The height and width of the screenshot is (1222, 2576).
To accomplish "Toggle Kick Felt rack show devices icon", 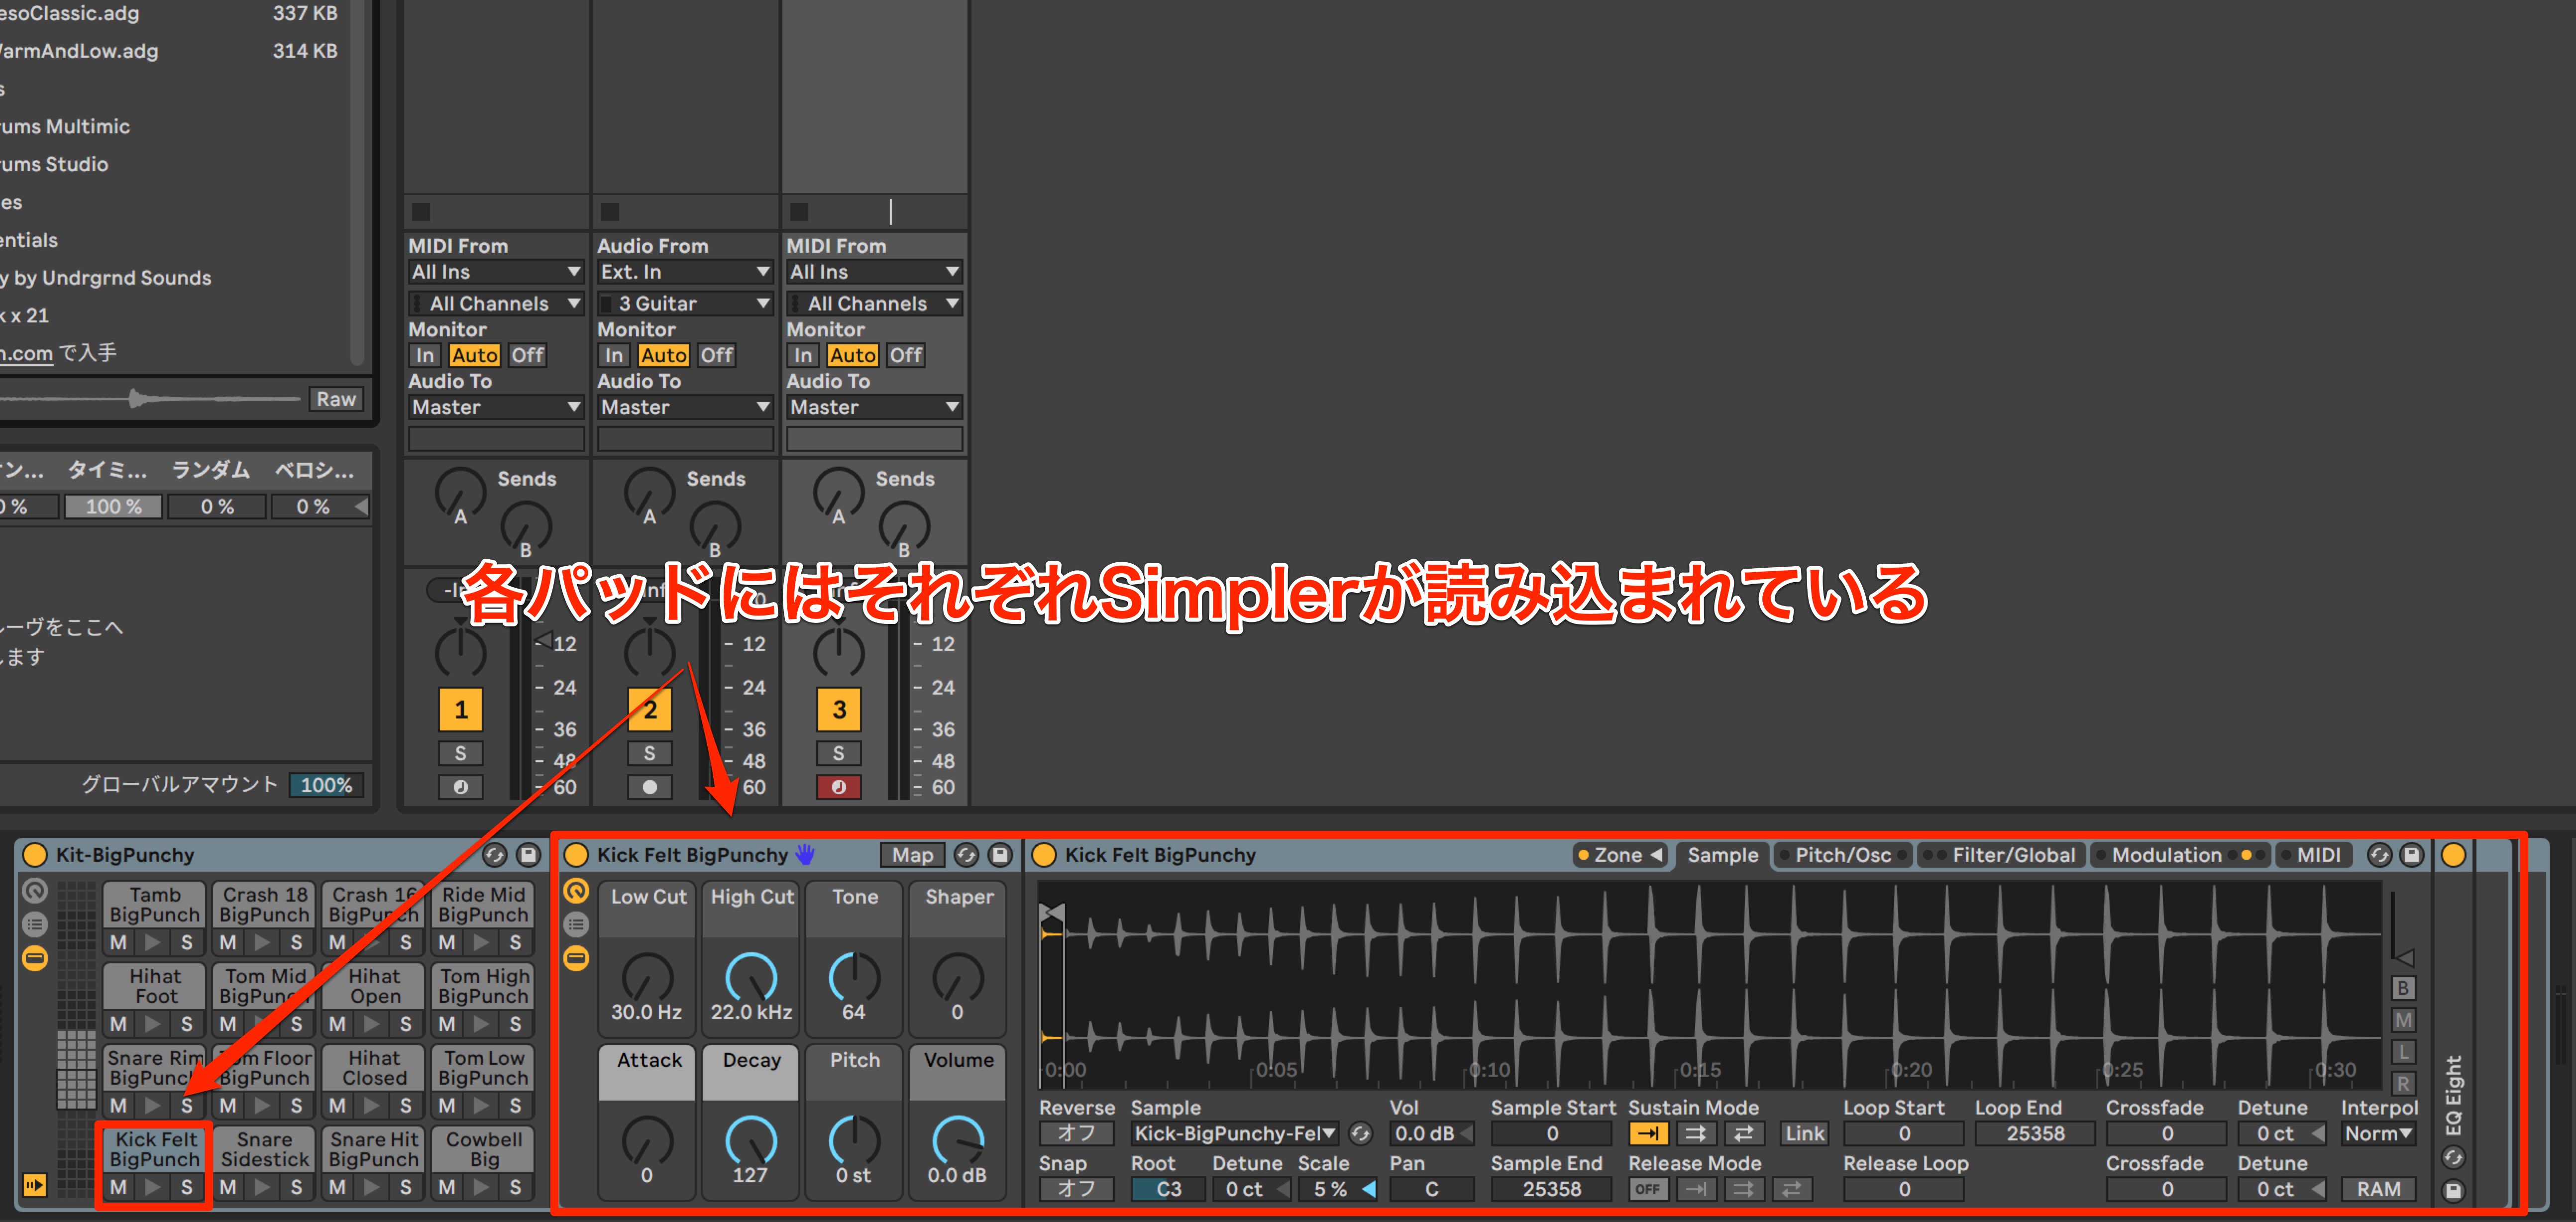I will tap(577, 958).
